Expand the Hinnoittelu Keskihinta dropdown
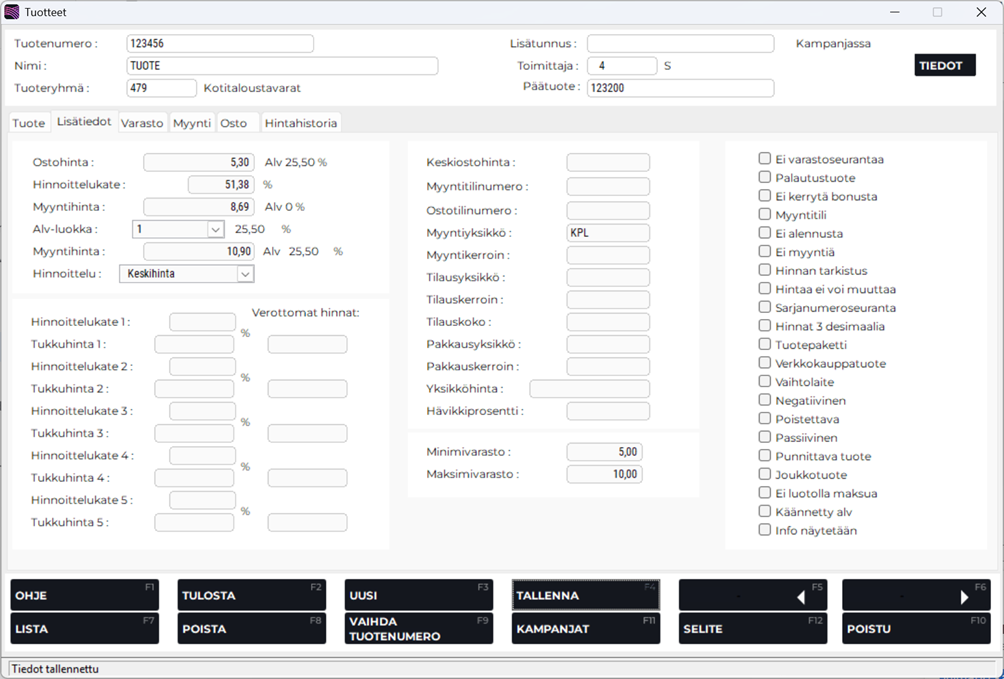Screen dimensions: 1004x679 click(245, 274)
